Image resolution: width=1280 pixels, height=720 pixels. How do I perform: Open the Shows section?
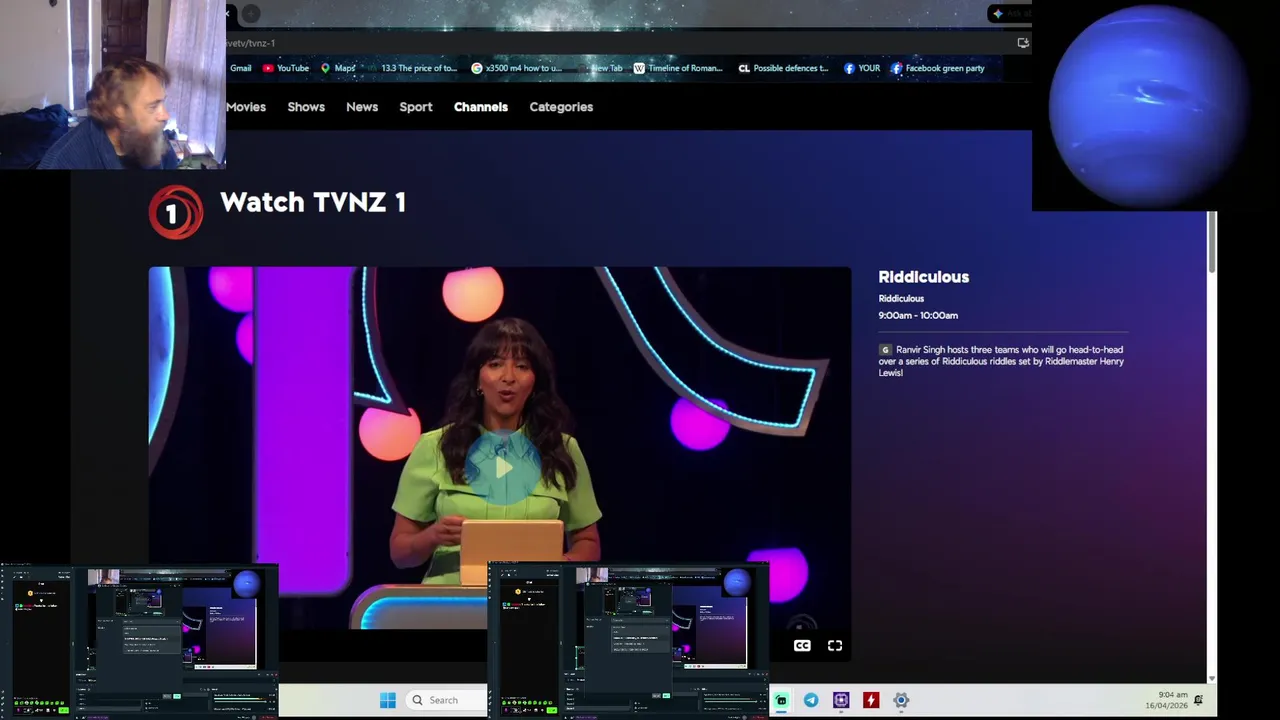click(x=306, y=107)
